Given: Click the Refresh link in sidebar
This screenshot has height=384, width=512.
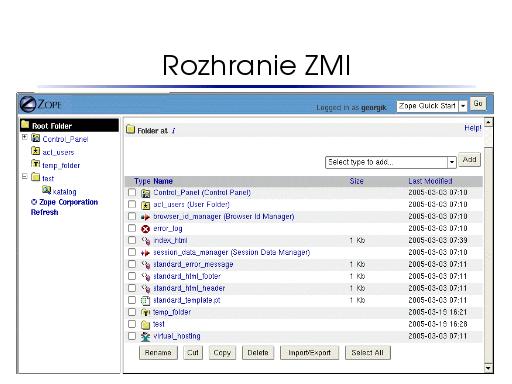Looking at the screenshot, I should 44,212.
